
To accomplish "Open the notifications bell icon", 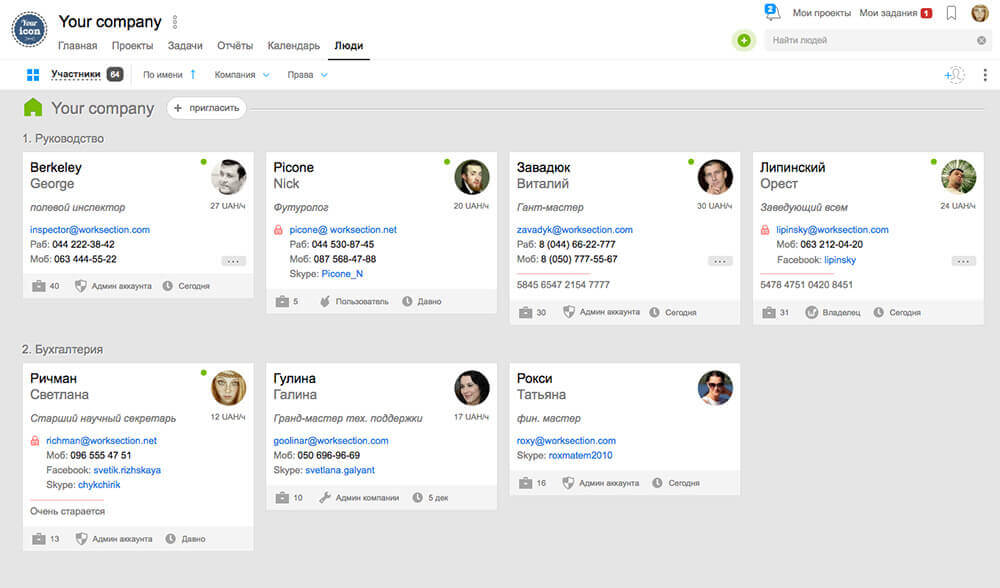I will (x=772, y=12).
